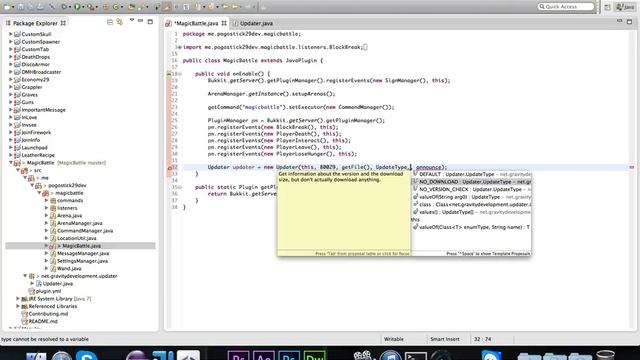Choose NO_DOWNLOAD proposal in autocomplete
Screen dimensions: 640x360
tap(472, 182)
